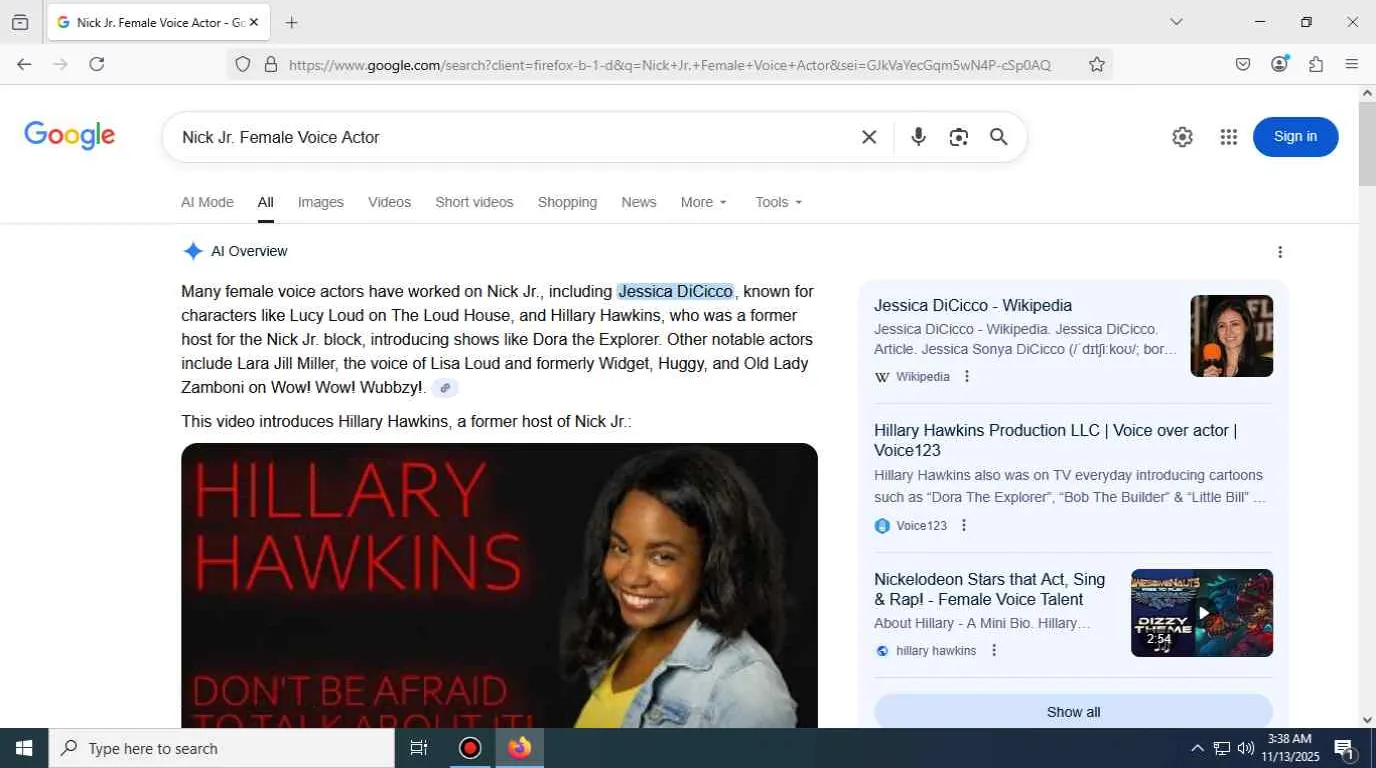The height and width of the screenshot is (768, 1376).
Task: Submit search with magnifier icon
Action: tap(998, 137)
